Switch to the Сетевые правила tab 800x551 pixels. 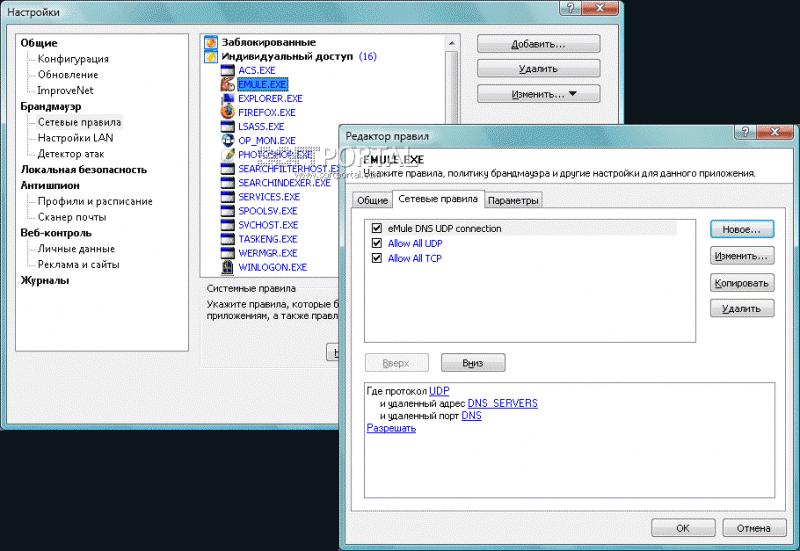[x=438, y=199]
